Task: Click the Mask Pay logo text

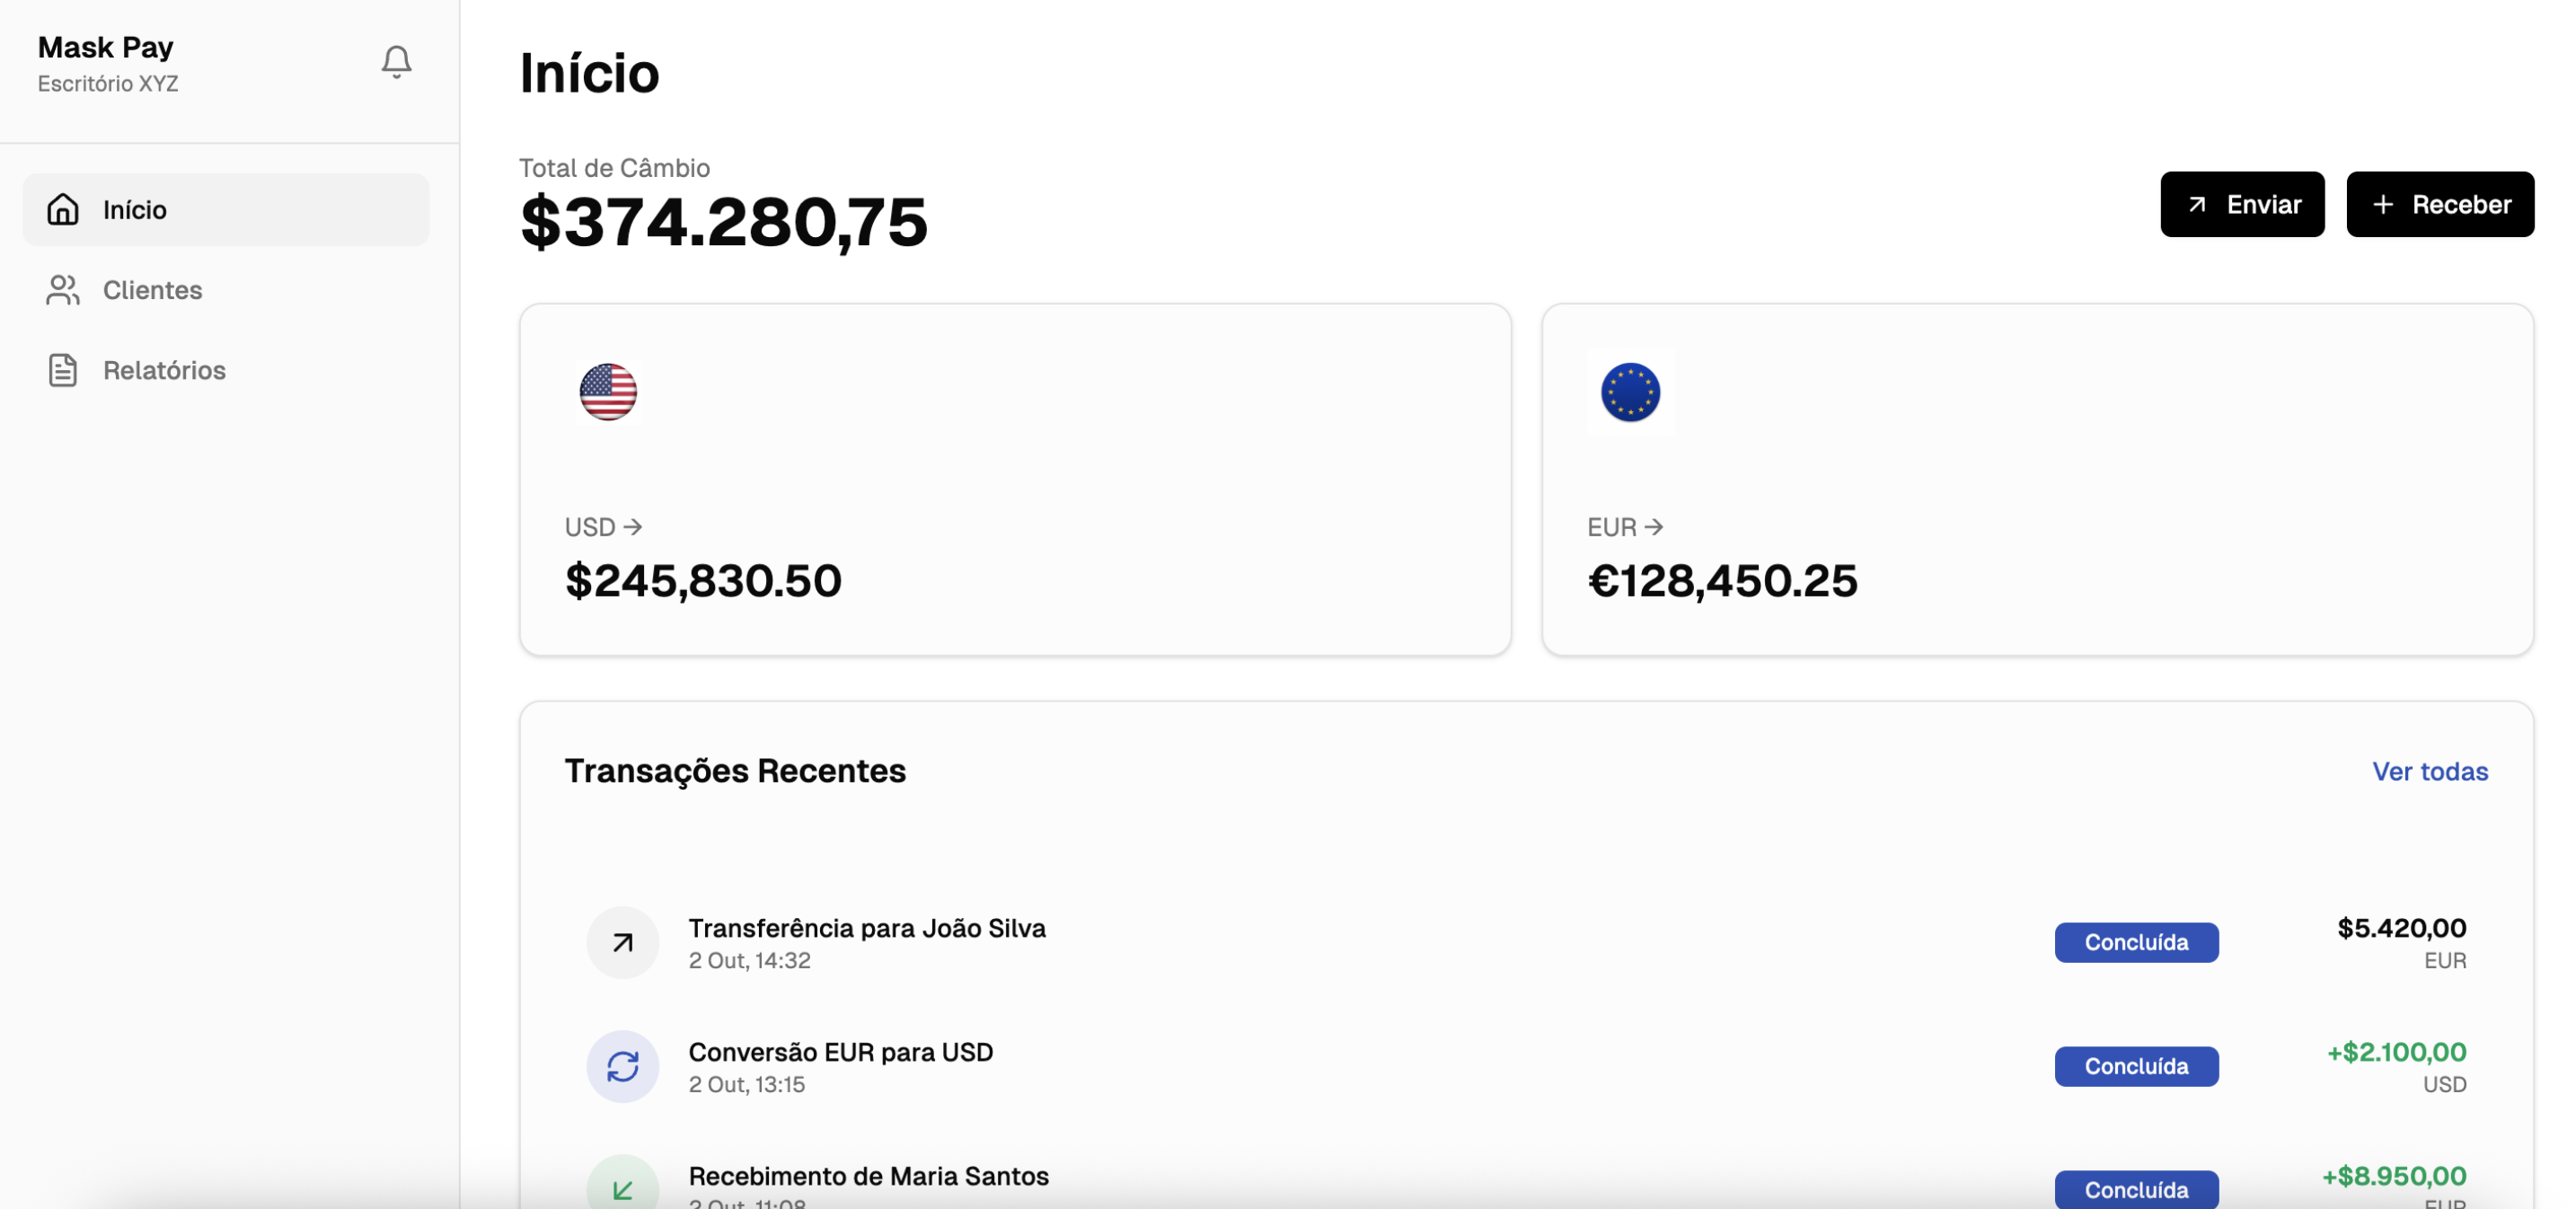Action: [x=105, y=46]
